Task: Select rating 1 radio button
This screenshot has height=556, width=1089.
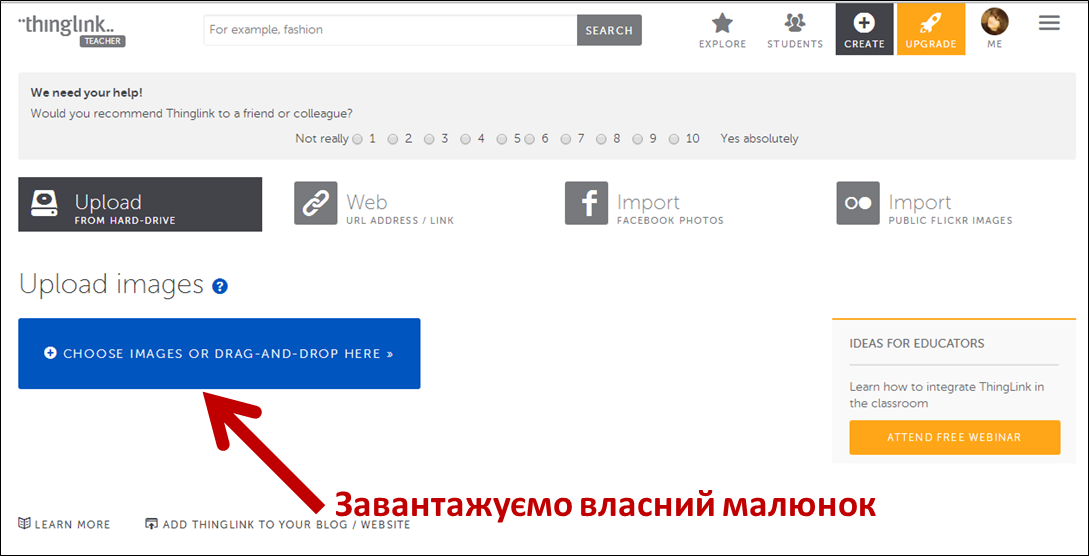Action: [358, 139]
